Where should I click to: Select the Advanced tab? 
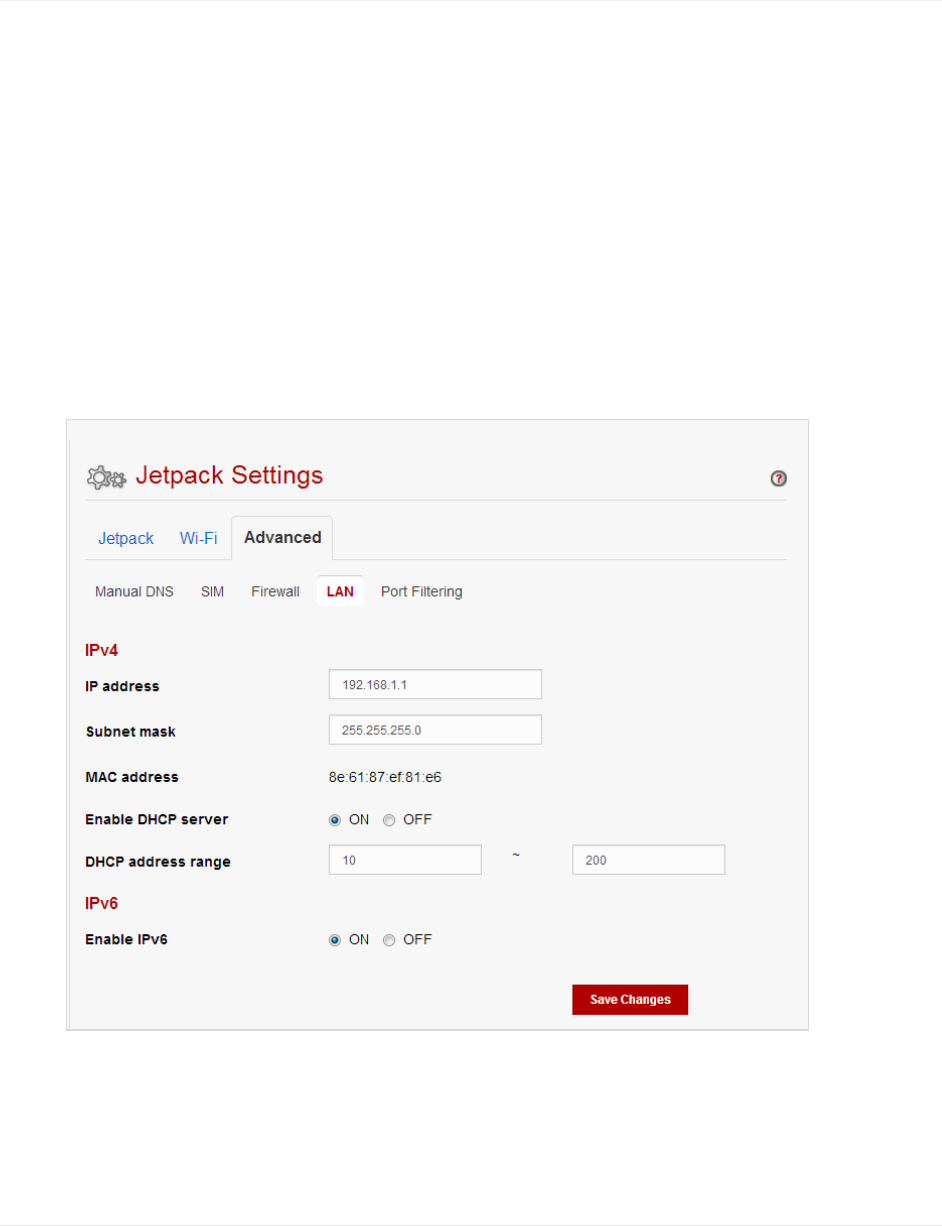[282, 538]
